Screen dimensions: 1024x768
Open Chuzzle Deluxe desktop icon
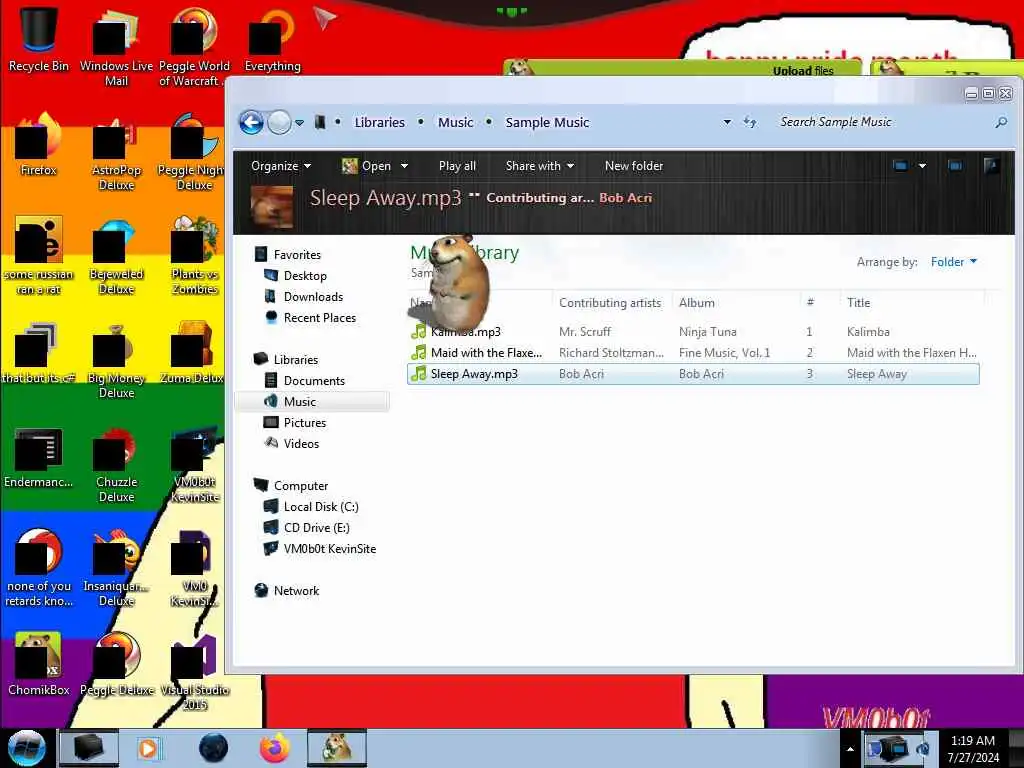click(x=116, y=465)
